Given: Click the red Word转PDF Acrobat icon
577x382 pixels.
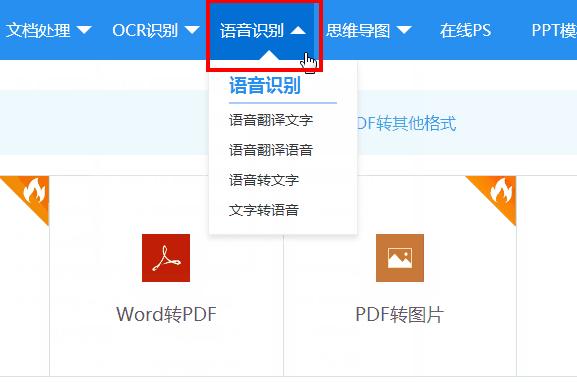Looking at the screenshot, I should pyautogui.click(x=166, y=258).
